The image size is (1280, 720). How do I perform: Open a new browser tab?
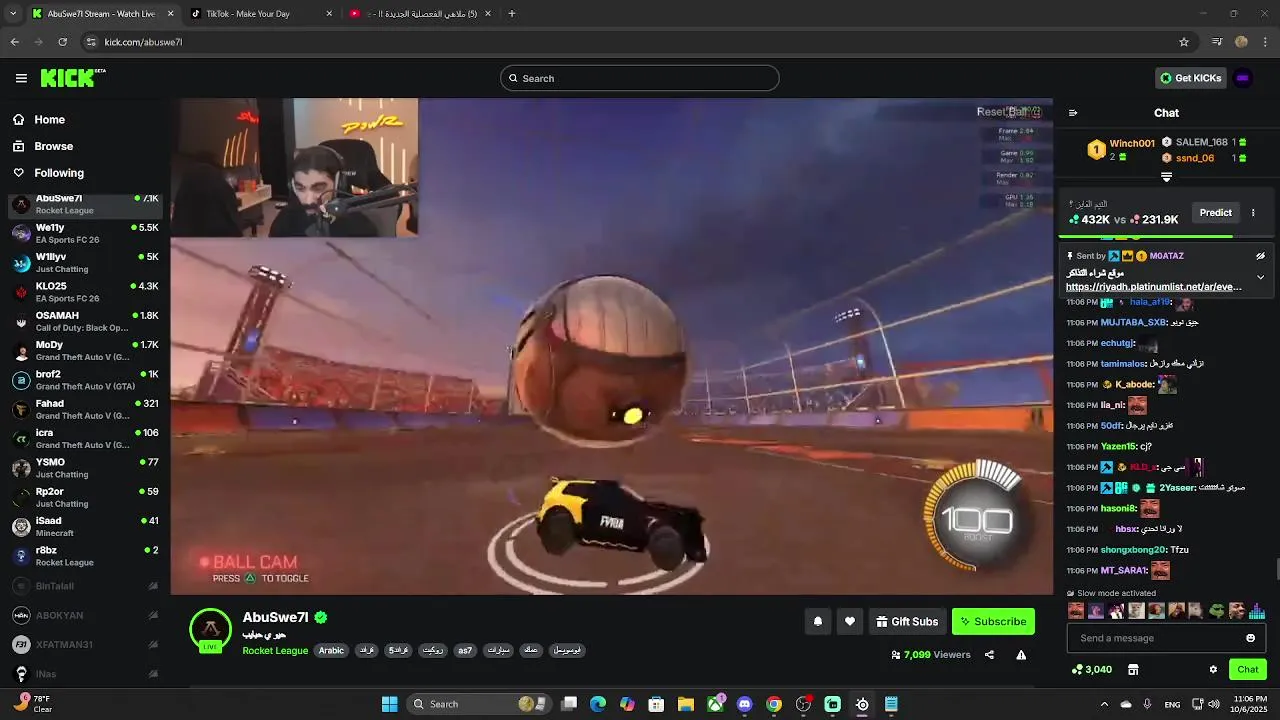click(x=512, y=14)
